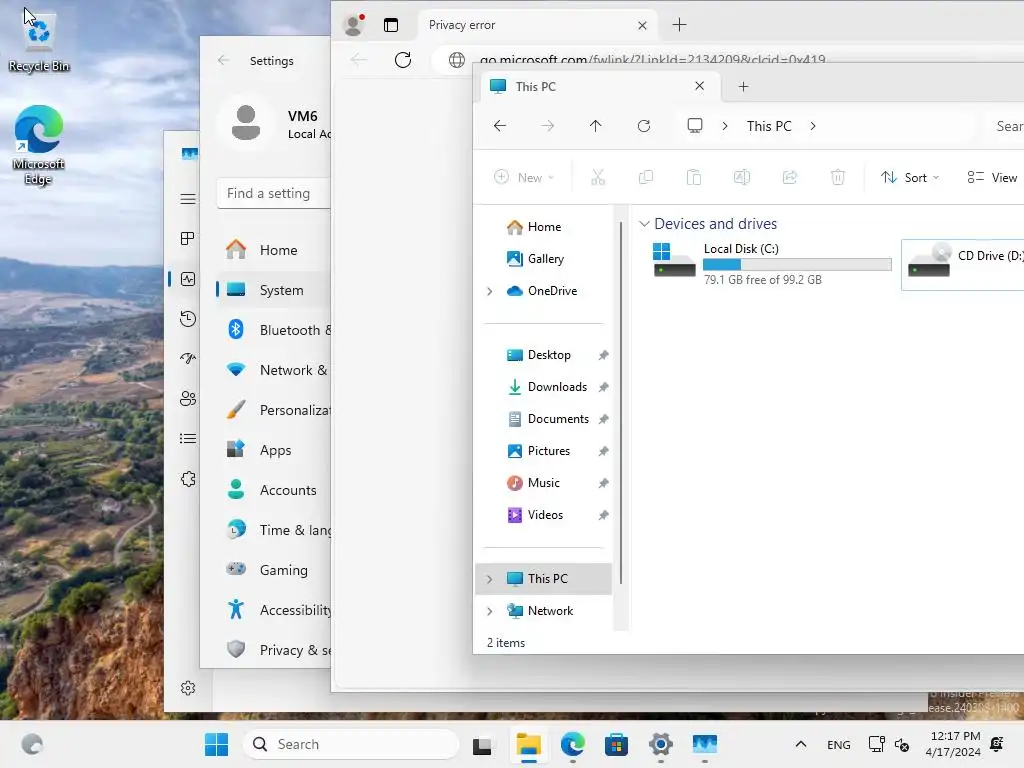1024x768 pixels.
Task: Click the Rename icon in File Explorer toolbar
Action: pos(742,177)
